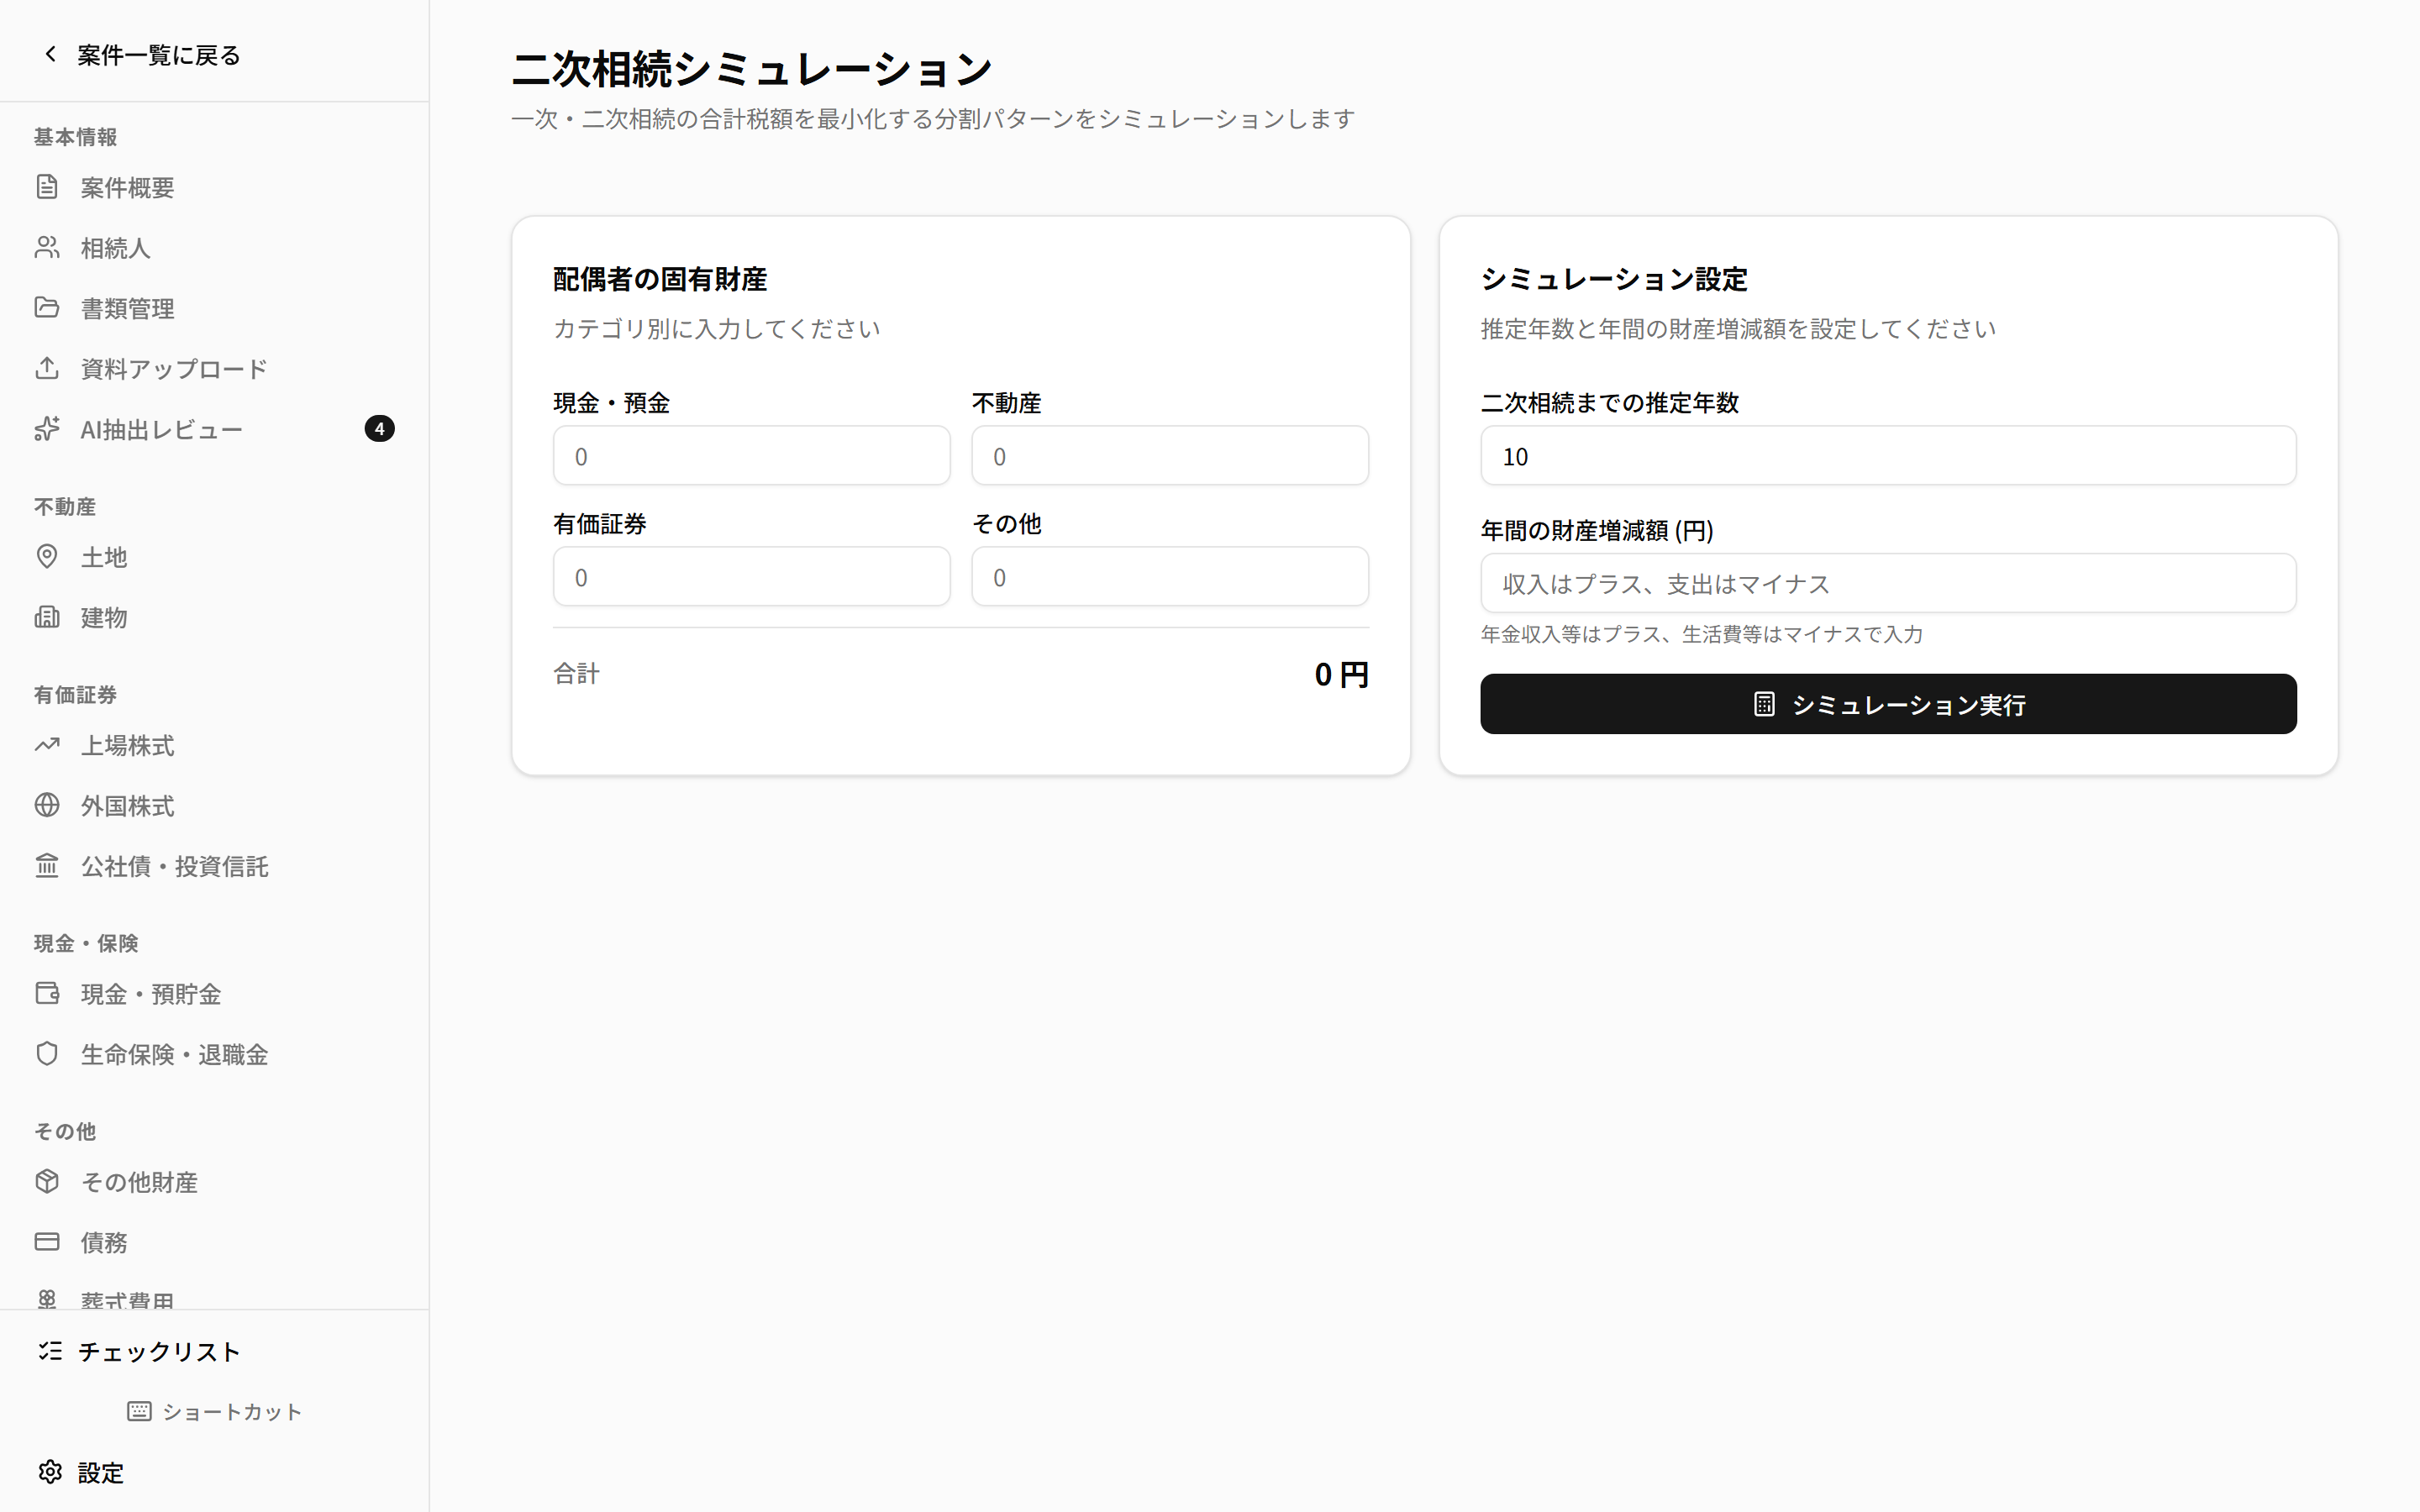The height and width of the screenshot is (1512, 2420).
Task: Select the 上場株式 trending chart icon
Action: click(x=48, y=745)
